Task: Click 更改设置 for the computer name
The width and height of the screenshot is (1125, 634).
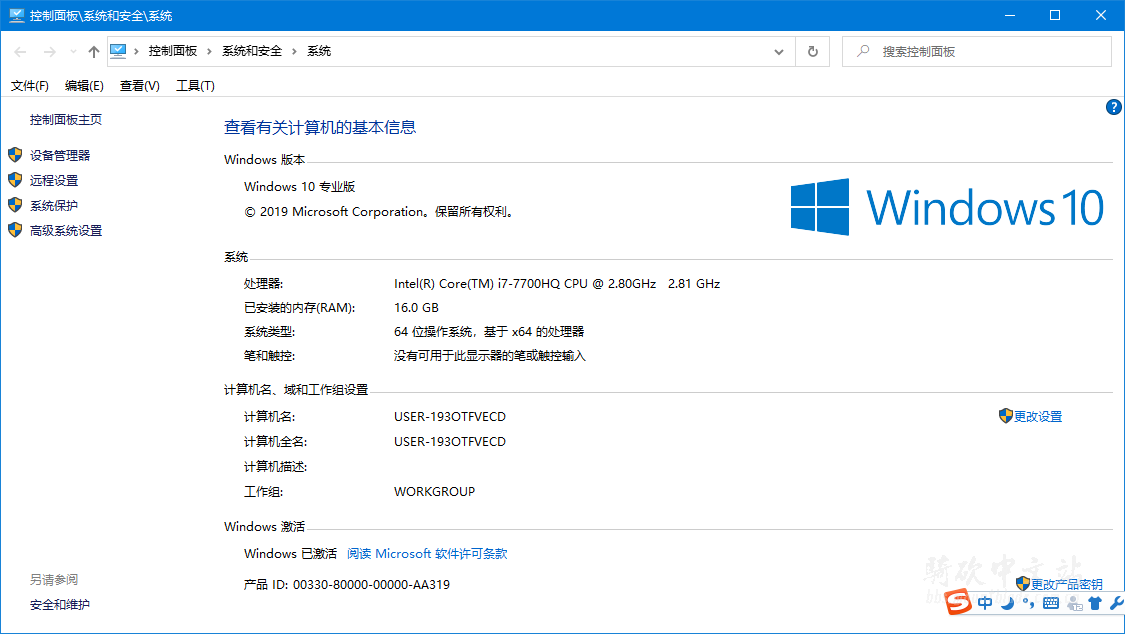Action: [1037, 417]
